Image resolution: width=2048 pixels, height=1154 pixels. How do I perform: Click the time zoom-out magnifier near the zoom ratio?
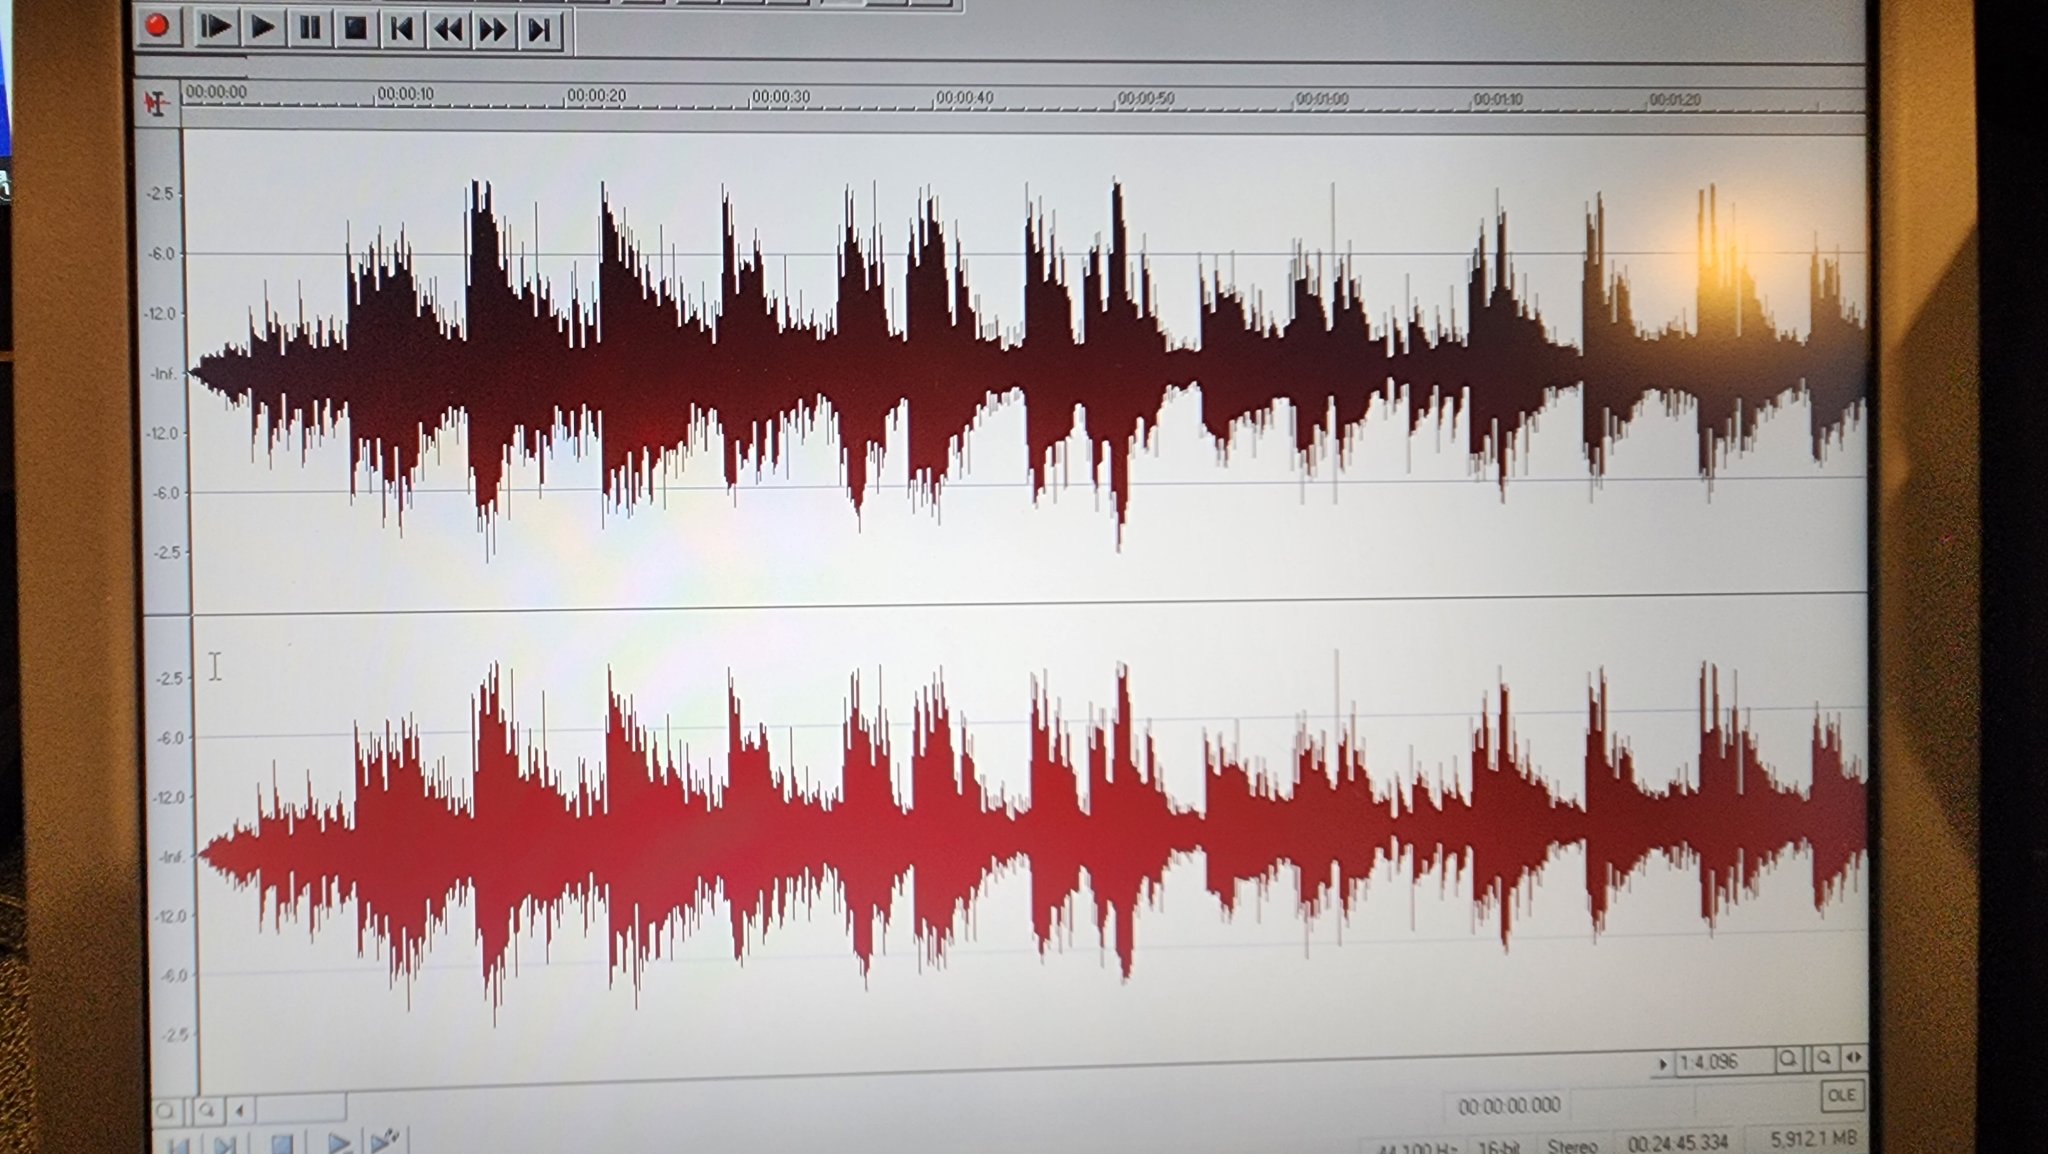click(1788, 1058)
